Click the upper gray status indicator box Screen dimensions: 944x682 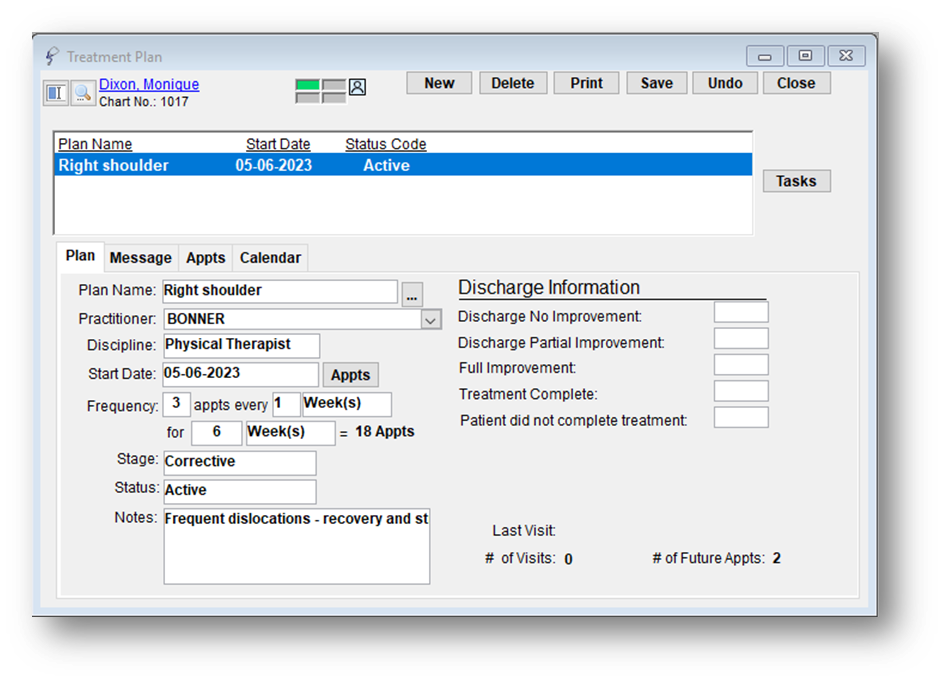tap(334, 85)
